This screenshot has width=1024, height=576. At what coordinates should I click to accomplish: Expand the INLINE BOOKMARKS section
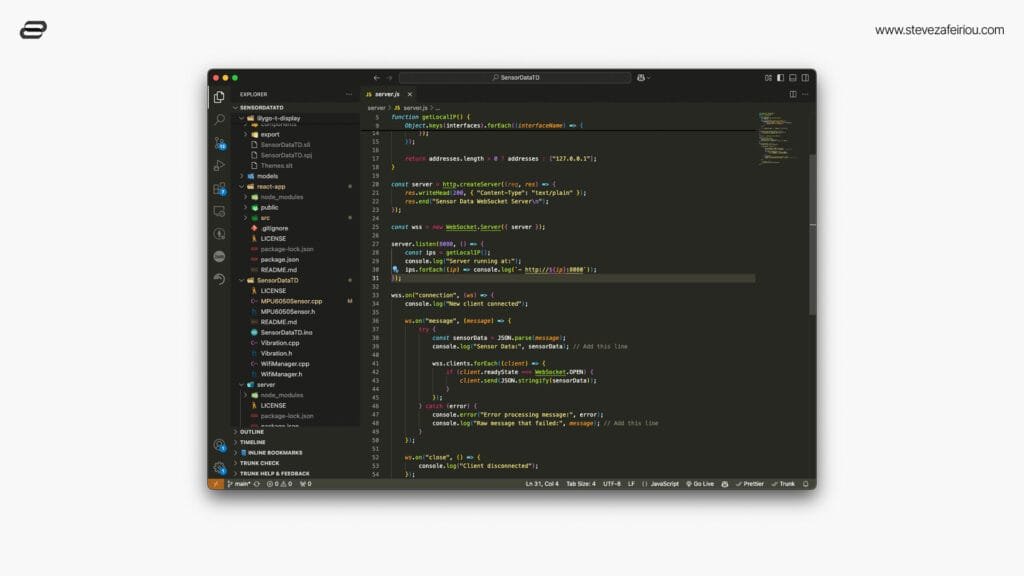click(295, 453)
